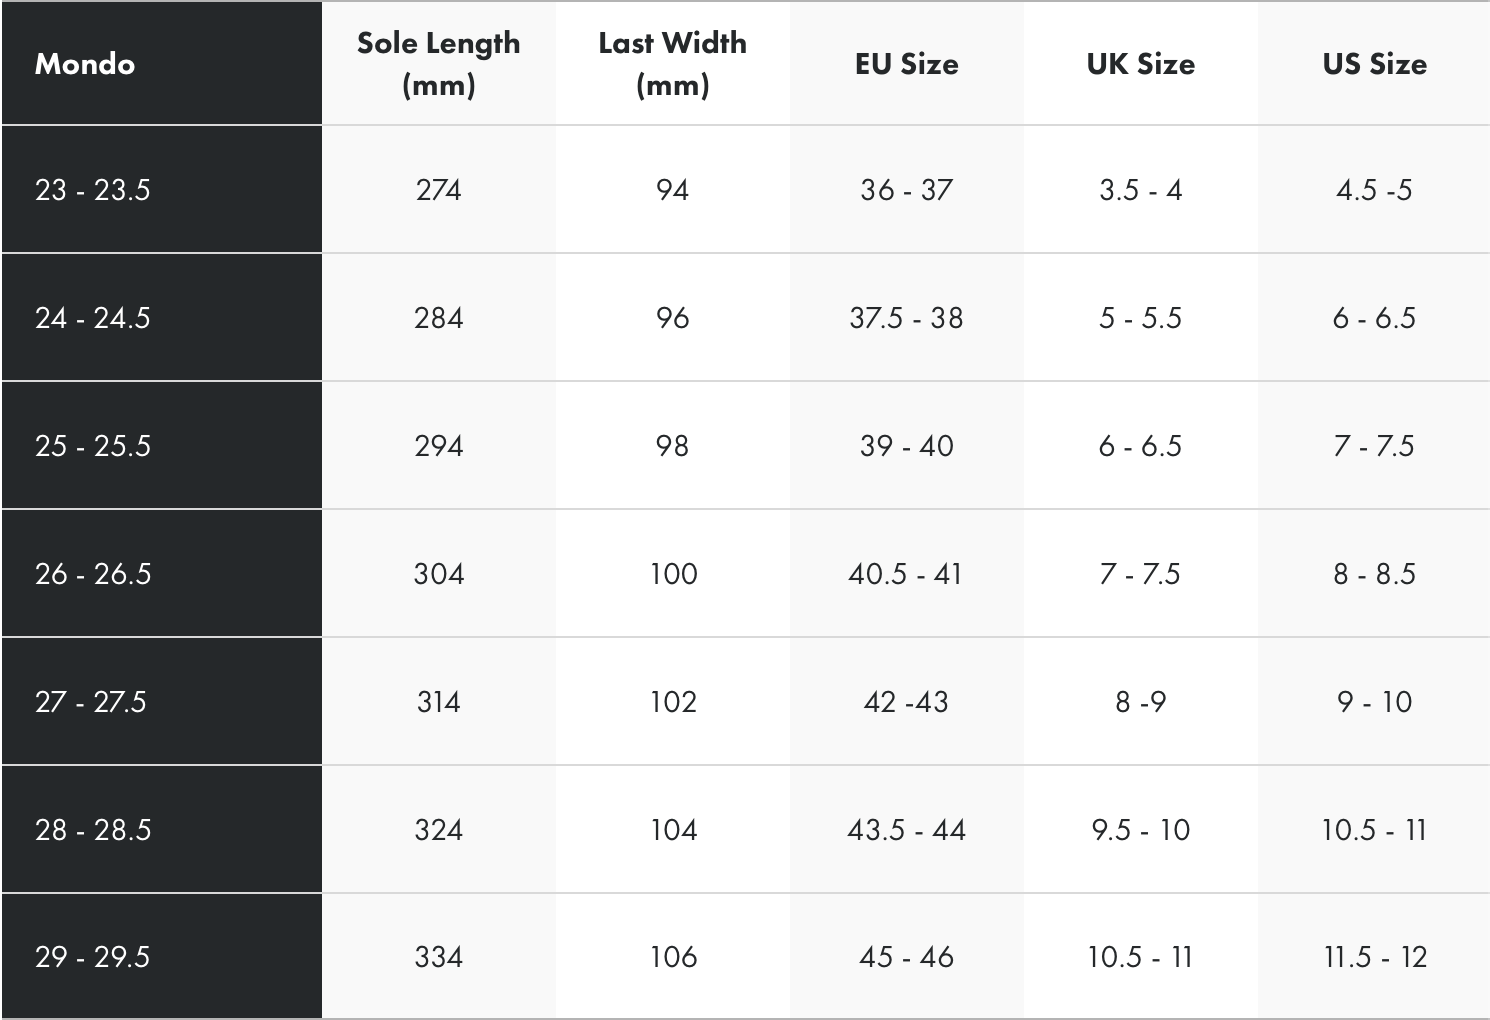Click UK size 9.5 - 10 cell
The height and width of the screenshot is (1020, 1490).
coord(1140,830)
